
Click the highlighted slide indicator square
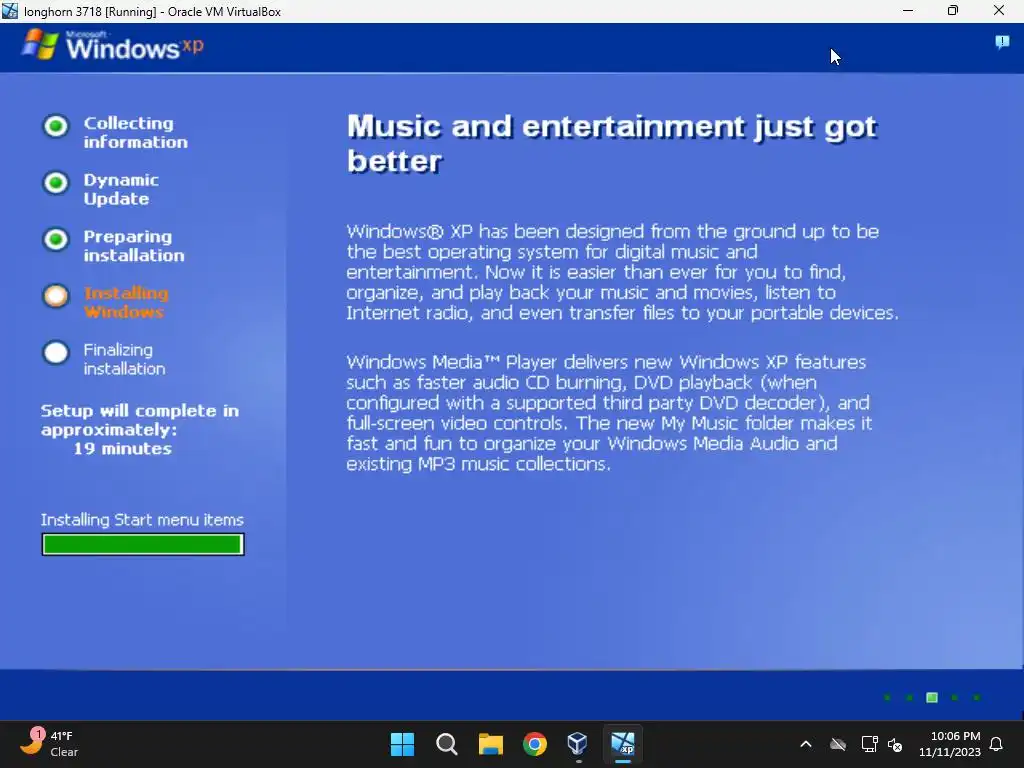932,697
